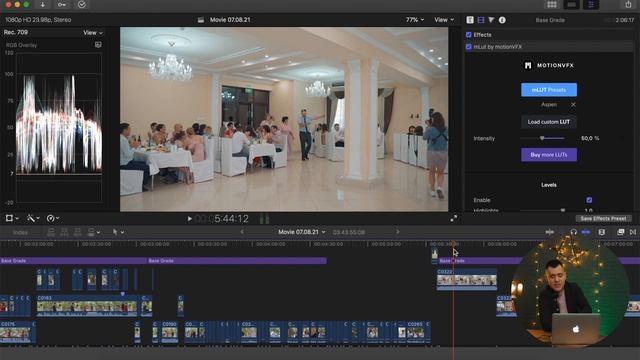Open the color inspector triangle tab

(491, 20)
